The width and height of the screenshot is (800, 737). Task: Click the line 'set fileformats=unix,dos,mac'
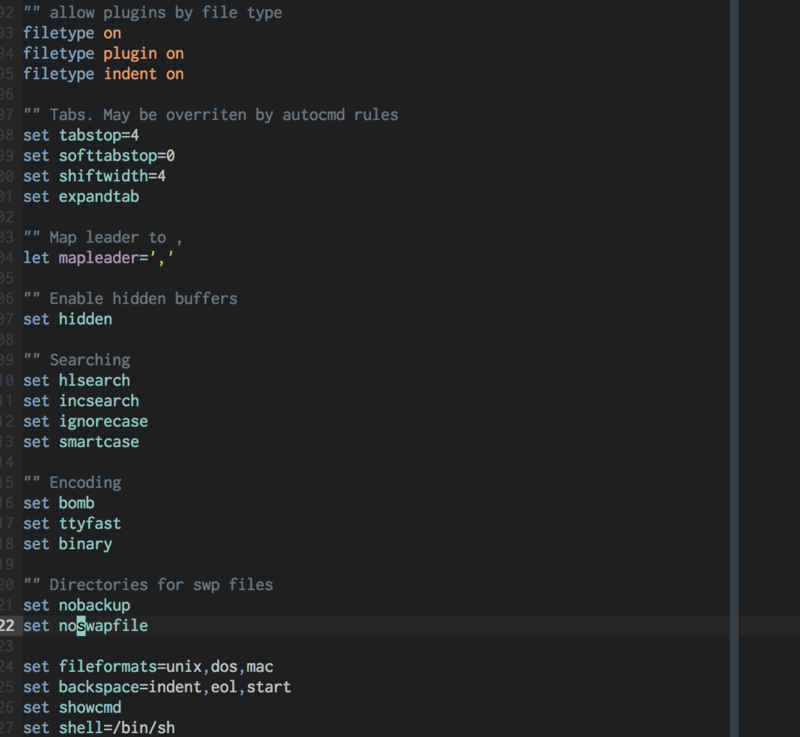click(x=148, y=667)
